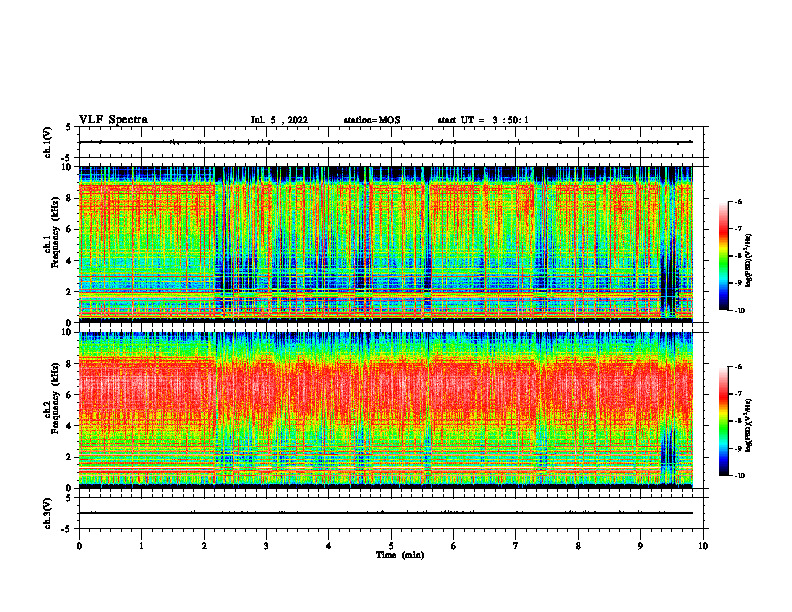Screen dimensions: 792x612
Task: Click the ch.2 spectrogram color scale bar
Action: click(723, 421)
